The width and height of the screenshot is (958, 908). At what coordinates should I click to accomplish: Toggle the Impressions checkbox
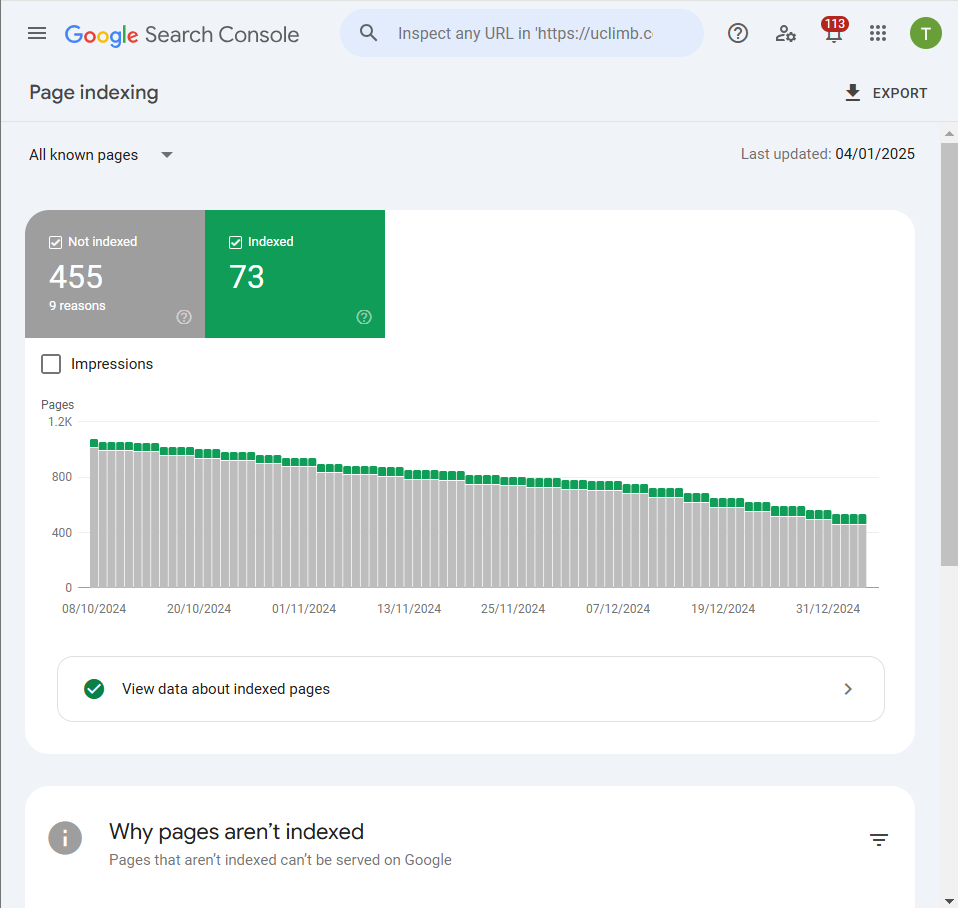click(51, 364)
